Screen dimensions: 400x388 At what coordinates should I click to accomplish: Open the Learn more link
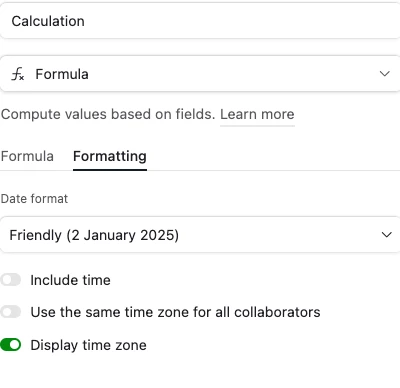257,114
